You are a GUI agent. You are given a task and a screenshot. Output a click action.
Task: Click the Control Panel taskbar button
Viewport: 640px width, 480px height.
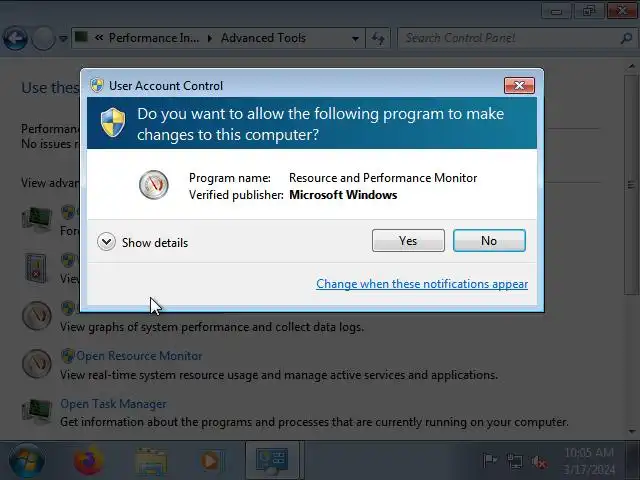pyautogui.click(x=272, y=461)
